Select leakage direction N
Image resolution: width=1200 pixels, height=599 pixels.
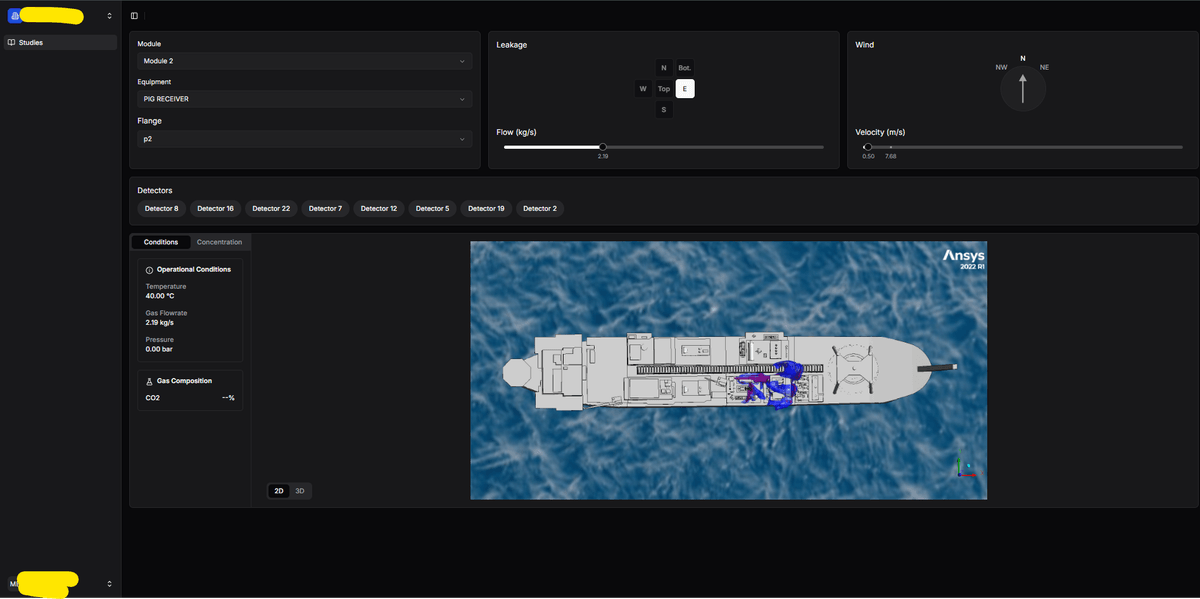pos(664,67)
